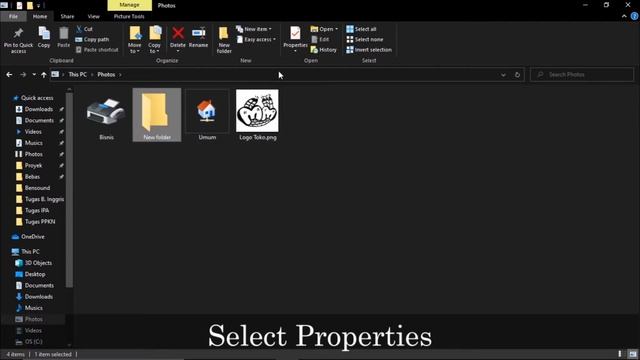Screen dimensions: 640x360
Task: Click the Forward navigation arrow
Action: pyautogui.click(x=23, y=75)
